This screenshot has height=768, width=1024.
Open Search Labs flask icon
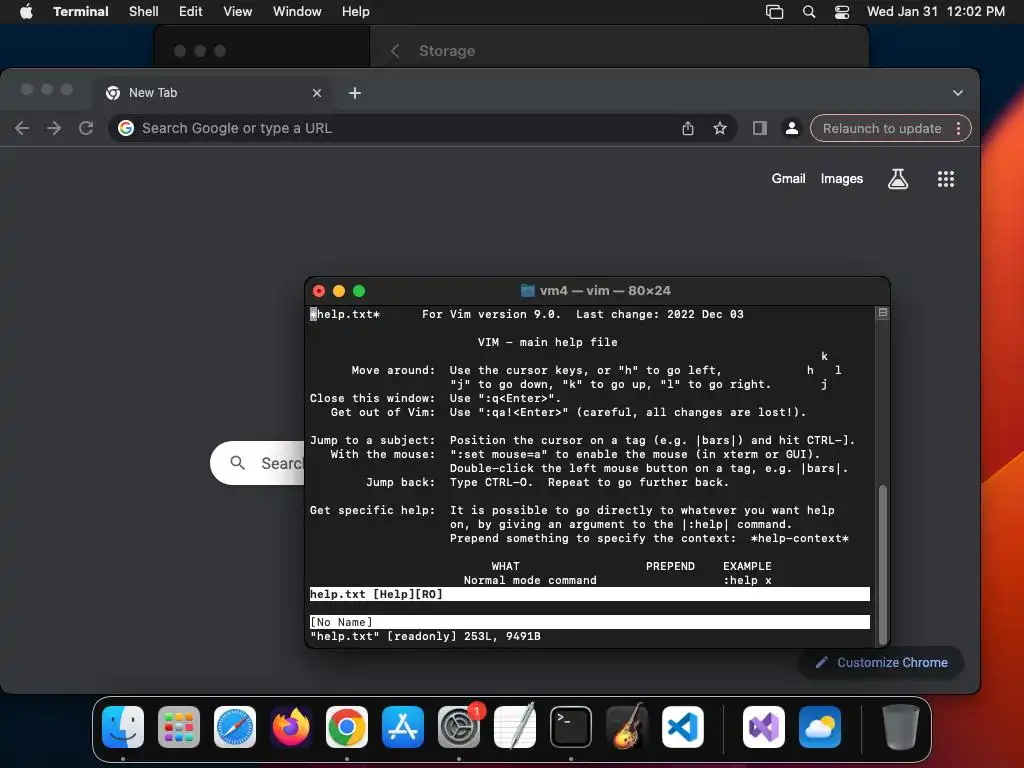coord(898,178)
